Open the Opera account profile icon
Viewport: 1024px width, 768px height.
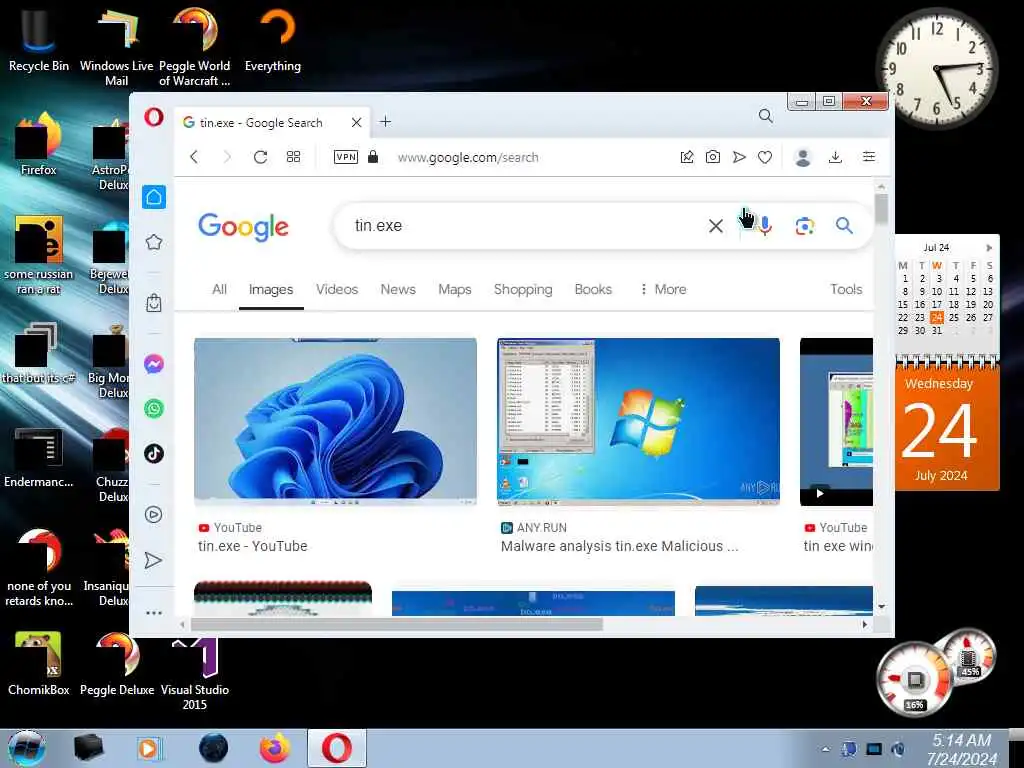[803, 157]
